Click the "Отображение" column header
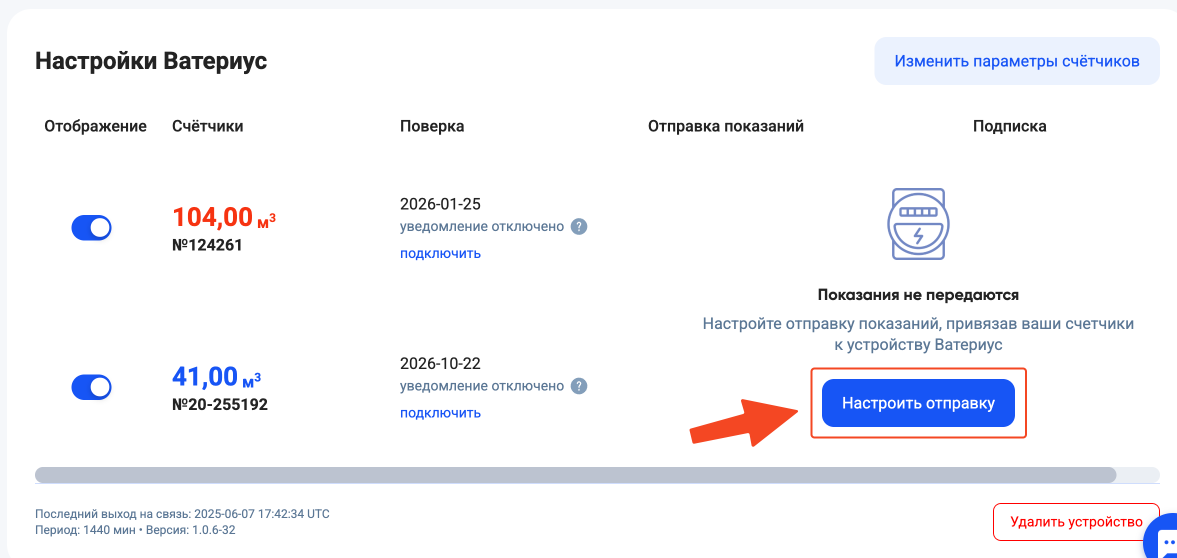This screenshot has width=1177, height=558. pyautogui.click(x=95, y=126)
